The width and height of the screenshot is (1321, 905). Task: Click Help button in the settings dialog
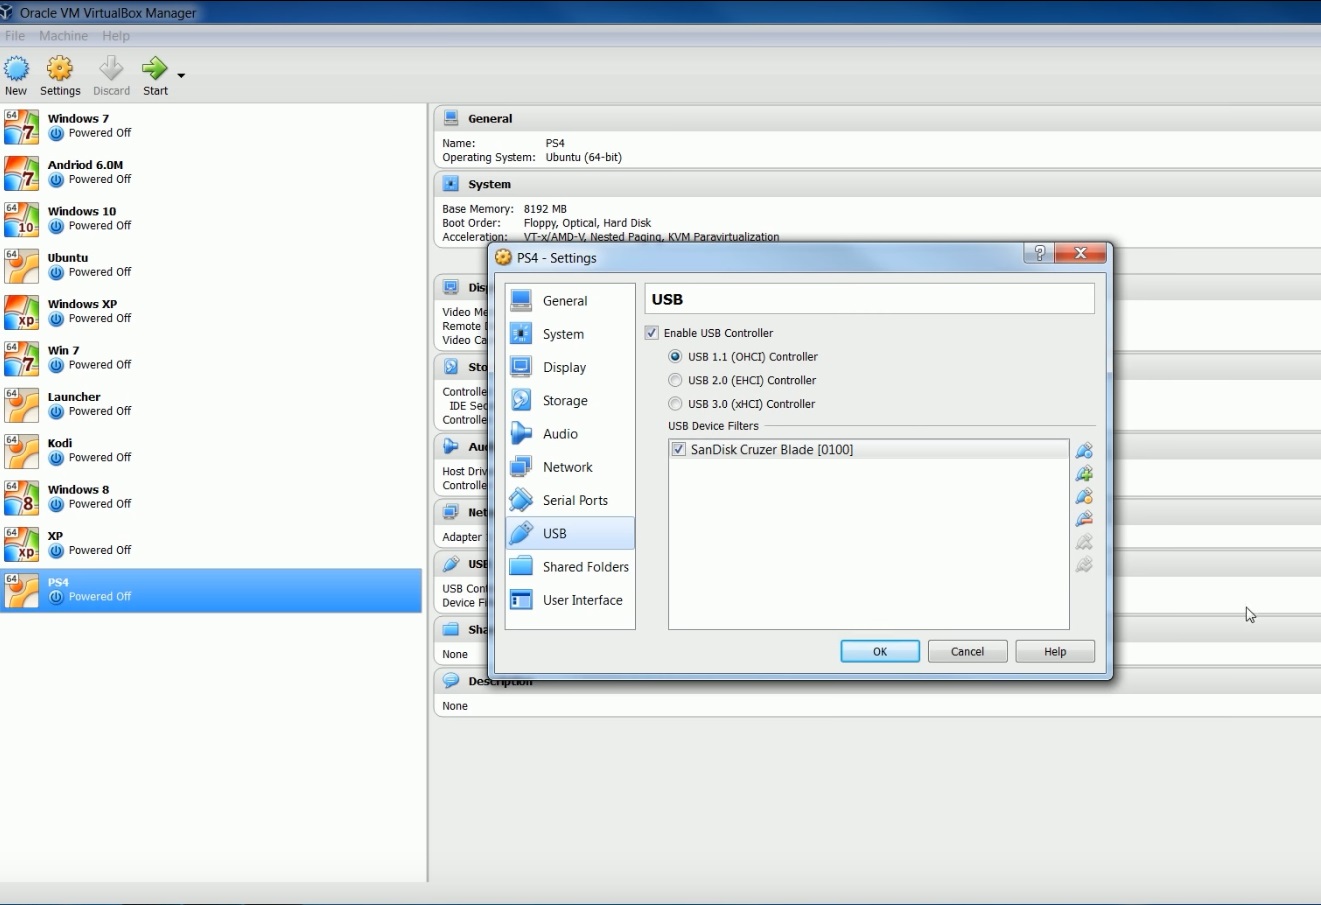[1055, 651]
